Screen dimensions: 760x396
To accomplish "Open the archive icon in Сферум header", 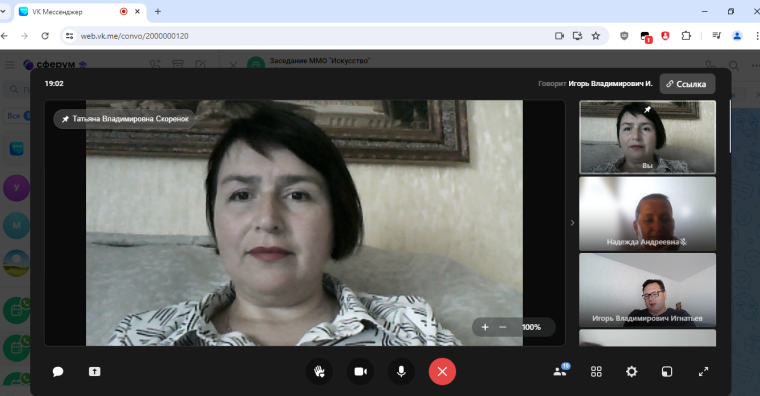I will [x=178, y=64].
